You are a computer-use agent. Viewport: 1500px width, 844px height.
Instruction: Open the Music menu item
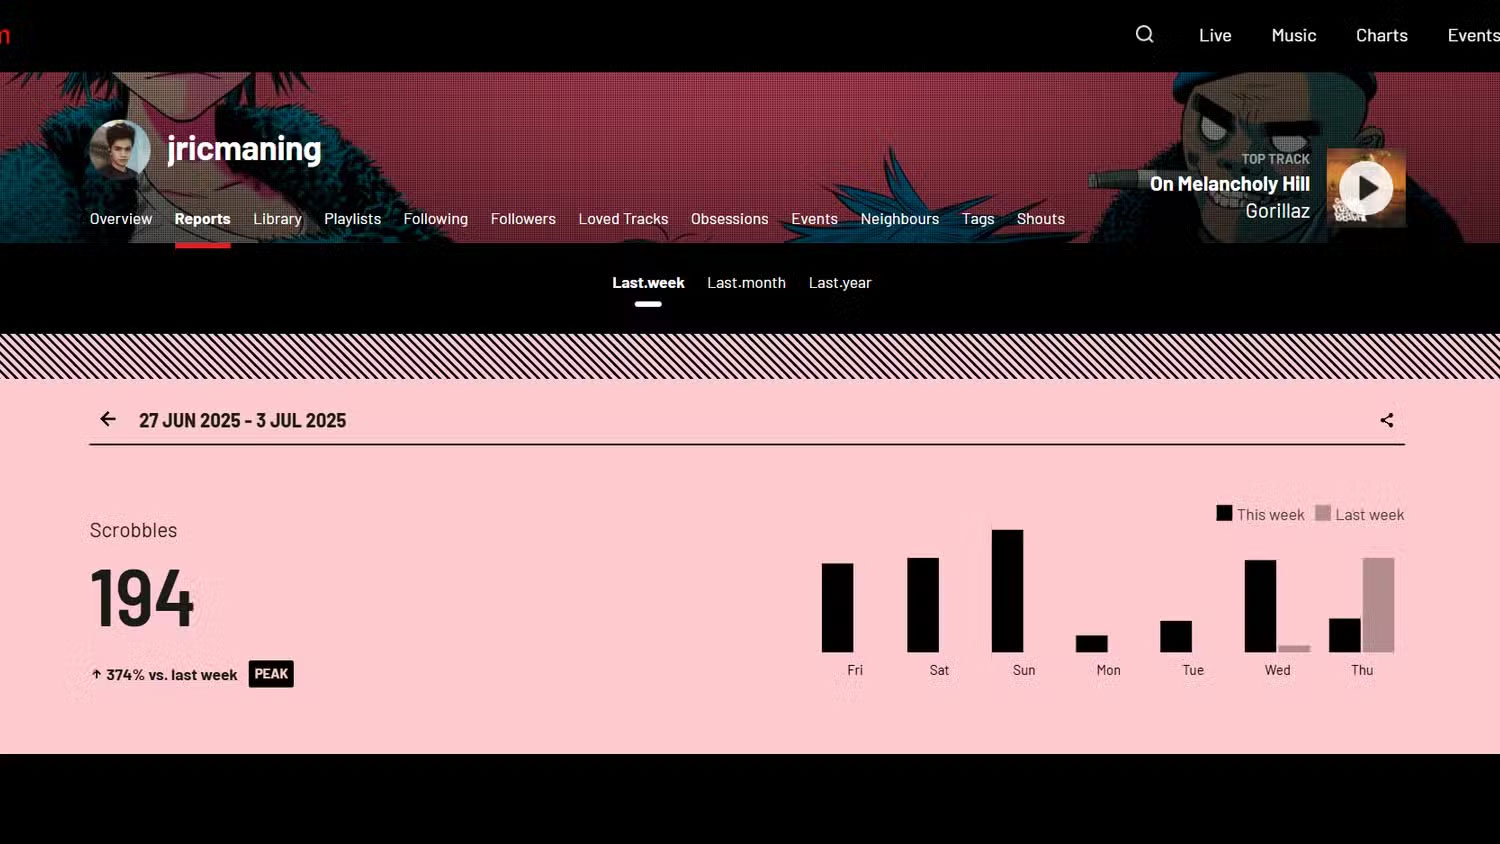[x=1293, y=34]
